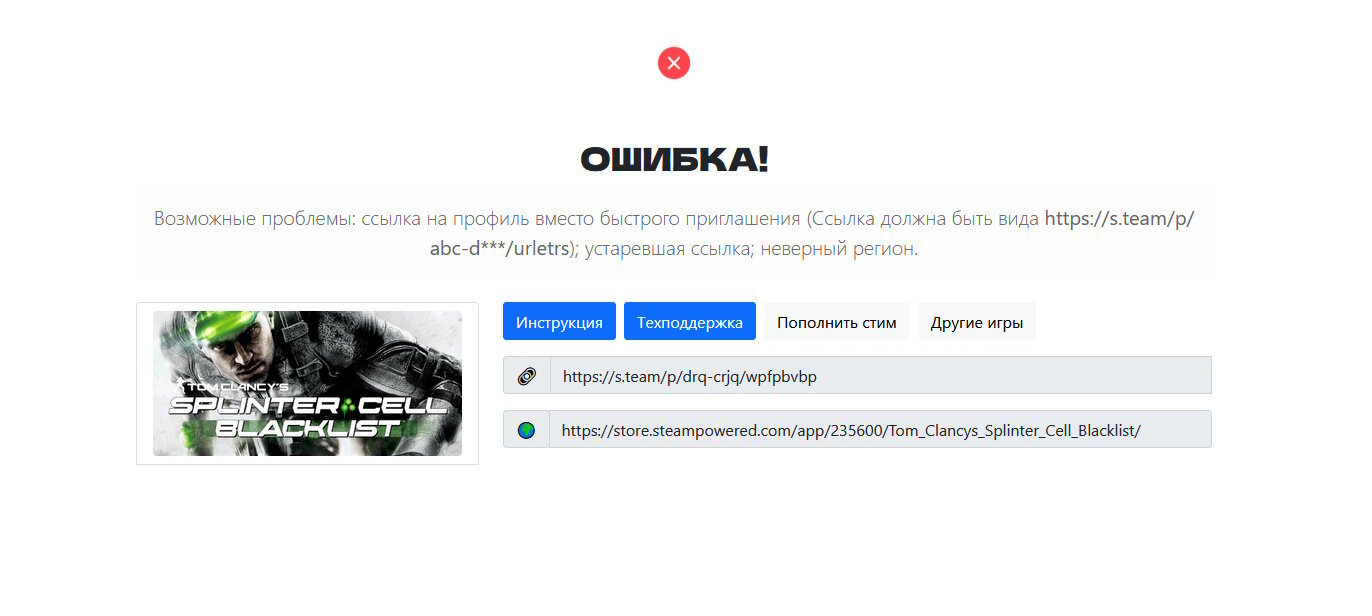Focus the store.steampowered.com URL field
Image resolution: width=1372 pixels, height=616 pixels.
click(x=880, y=430)
